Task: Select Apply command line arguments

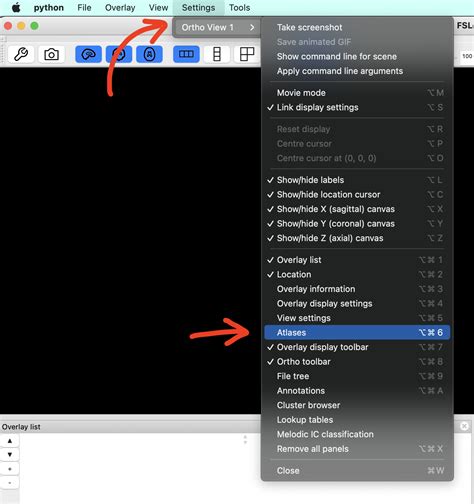Action: (x=357, y=71)
